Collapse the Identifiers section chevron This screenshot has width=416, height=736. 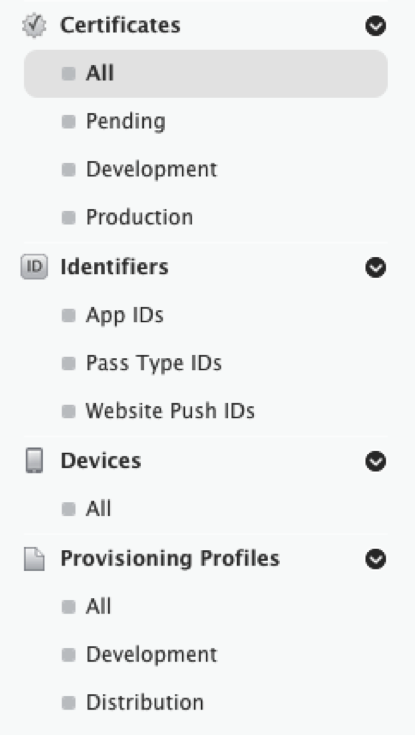coord(376,267)
